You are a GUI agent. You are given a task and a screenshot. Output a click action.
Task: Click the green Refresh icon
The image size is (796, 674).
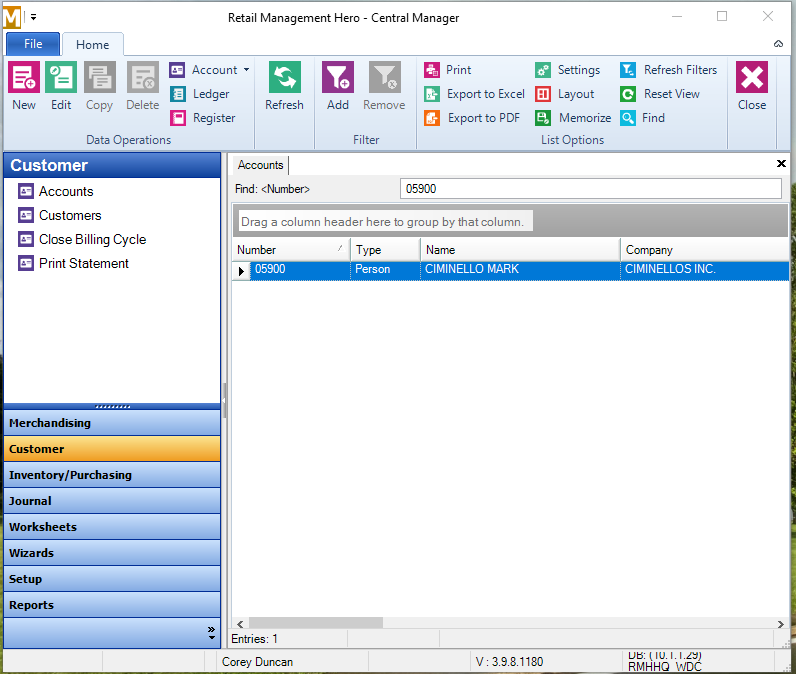tap(285, 77)
